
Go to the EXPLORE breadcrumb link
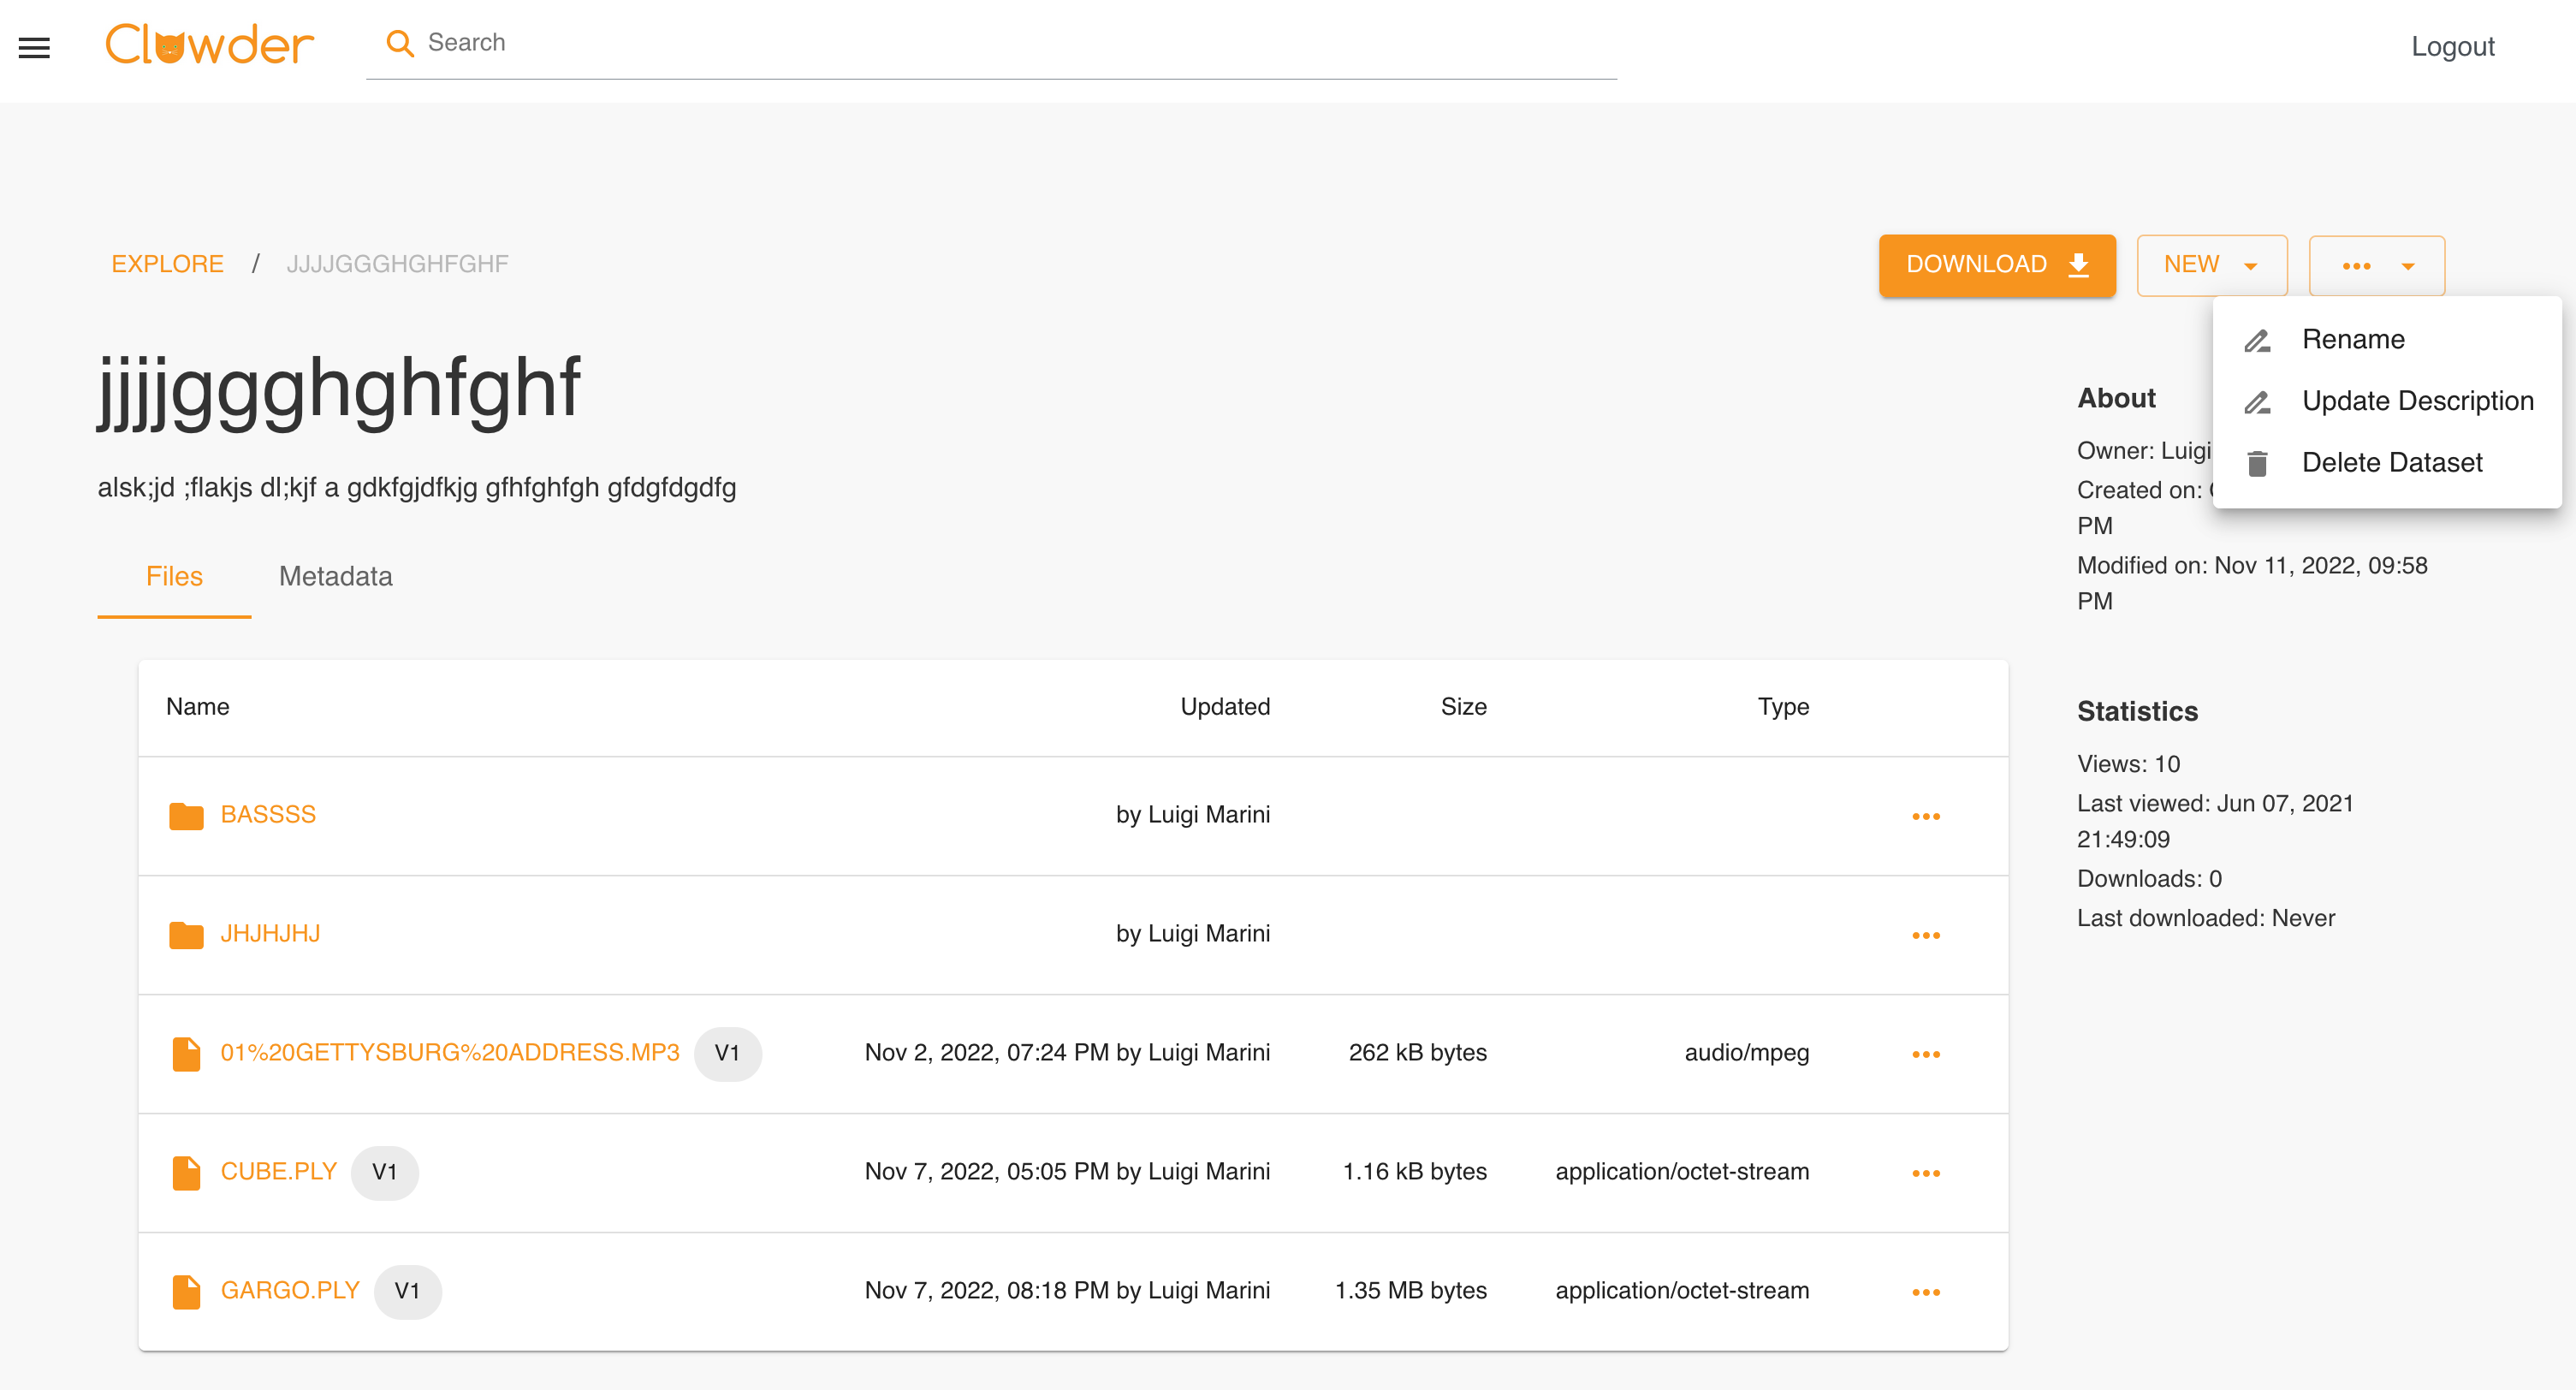167,264
